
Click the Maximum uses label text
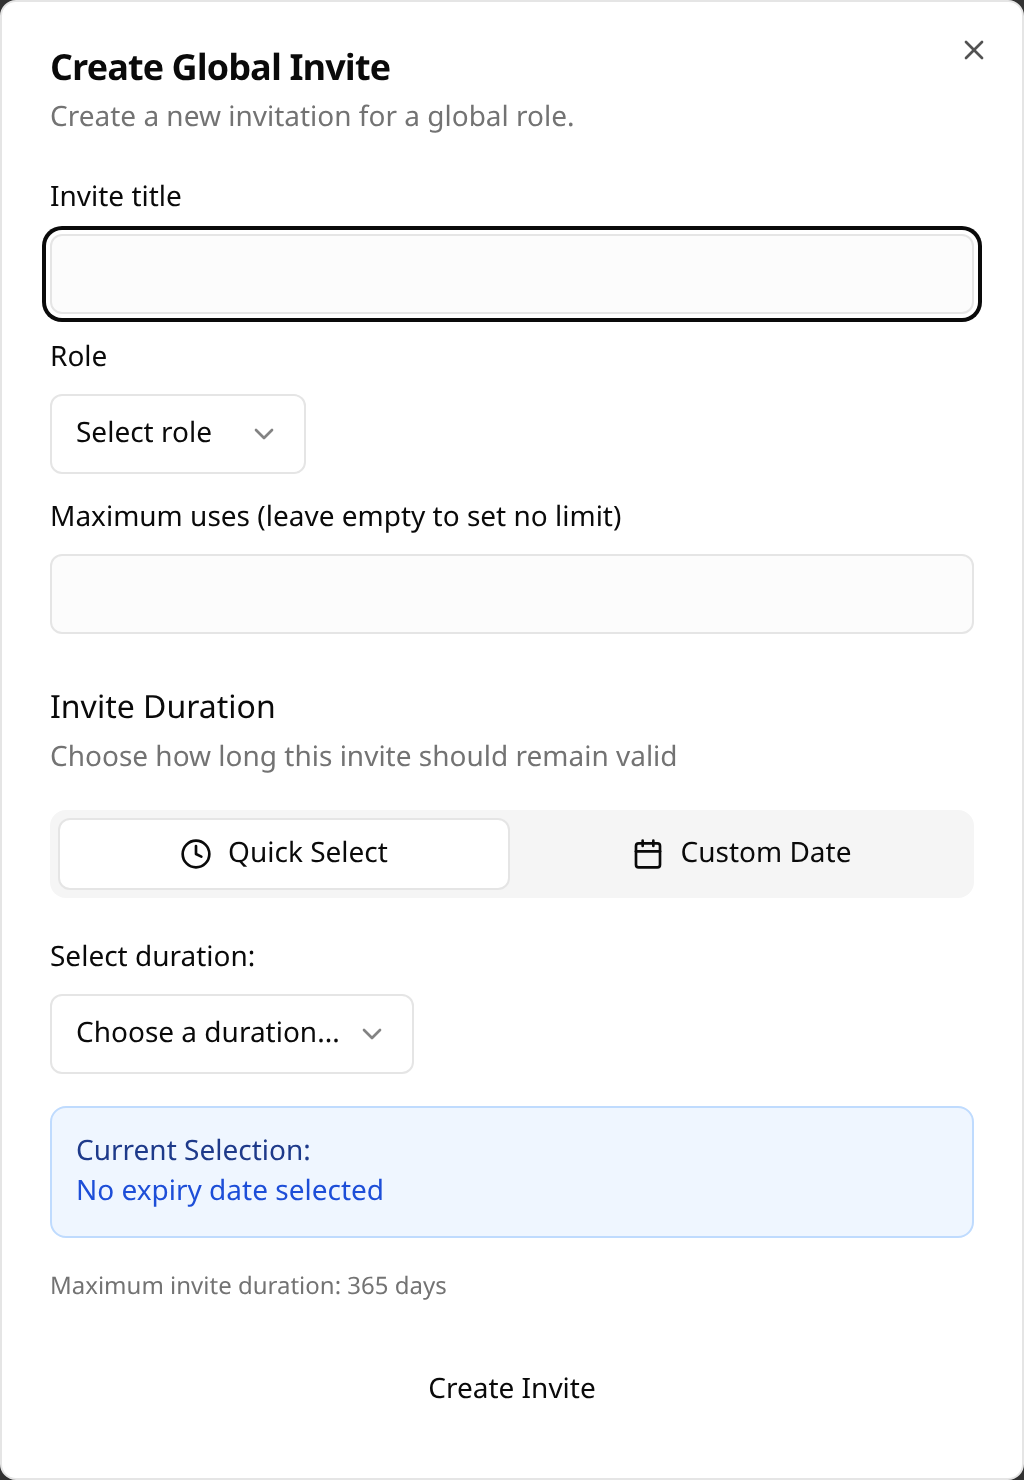(336, 516)
